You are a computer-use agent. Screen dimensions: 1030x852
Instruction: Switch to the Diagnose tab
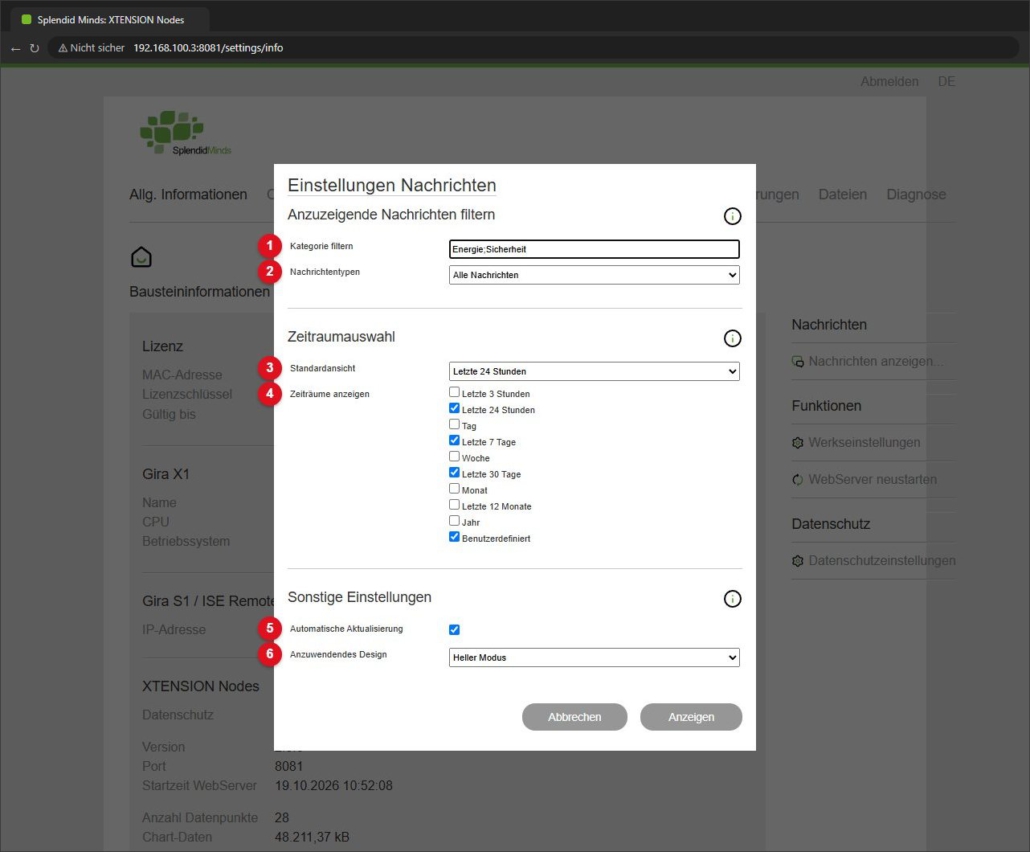(x=916, y=194)
